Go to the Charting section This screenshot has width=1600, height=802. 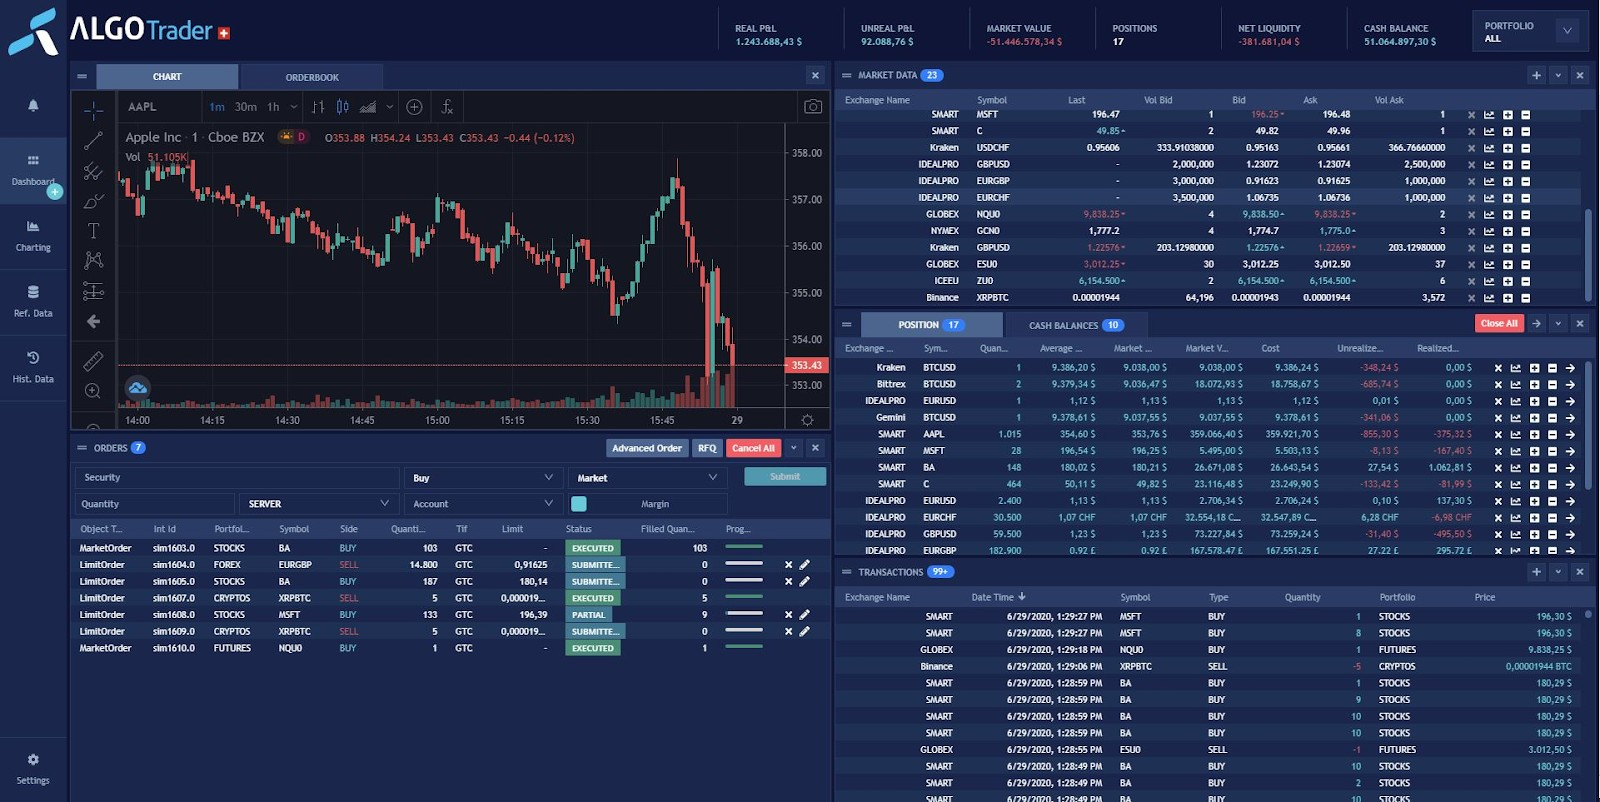point(33,236)
